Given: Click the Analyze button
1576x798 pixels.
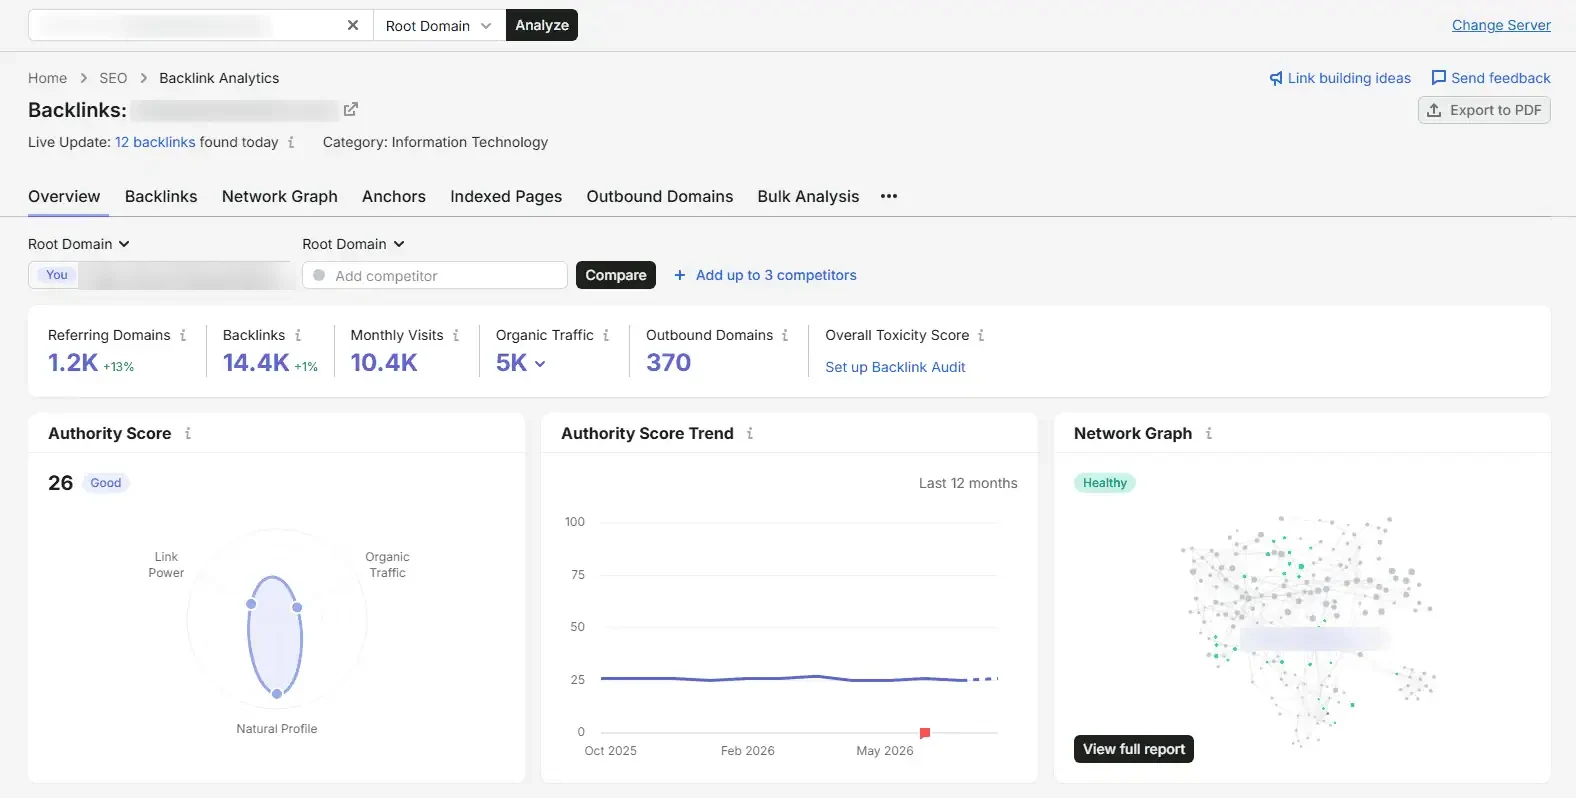Looking at the screenshot, I should point(542,25).
